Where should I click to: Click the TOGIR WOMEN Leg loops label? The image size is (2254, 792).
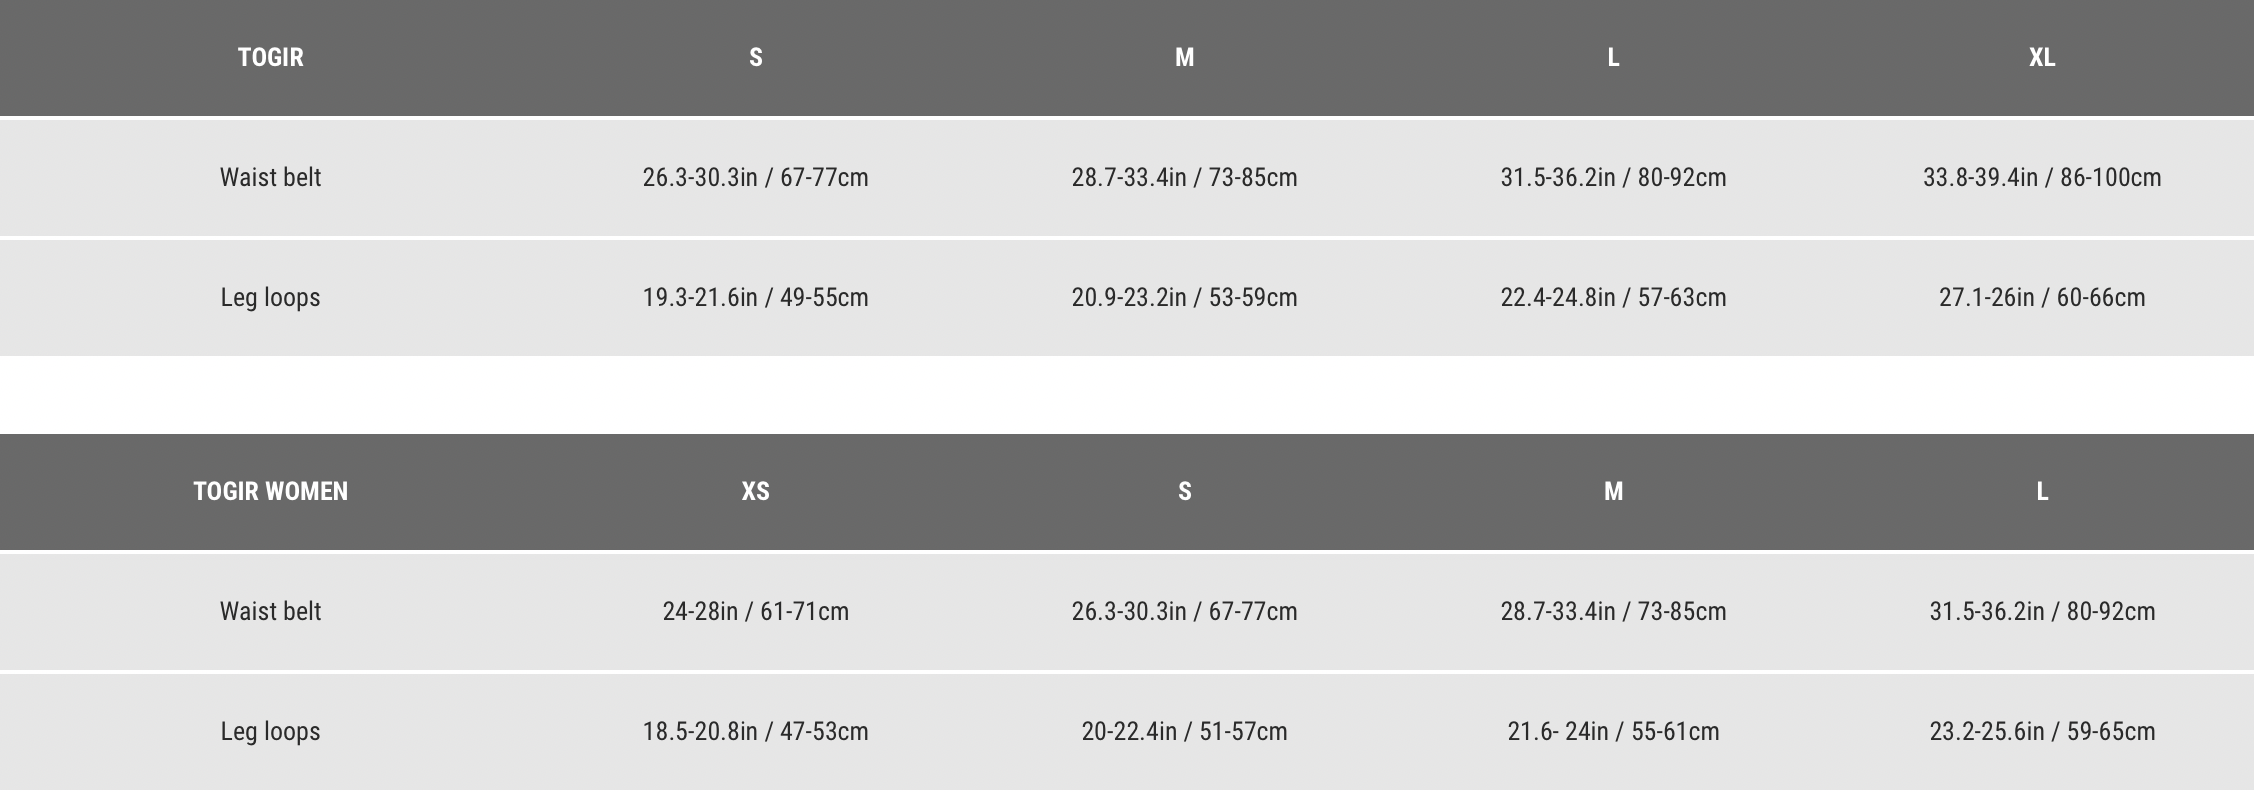coord(270,731)
